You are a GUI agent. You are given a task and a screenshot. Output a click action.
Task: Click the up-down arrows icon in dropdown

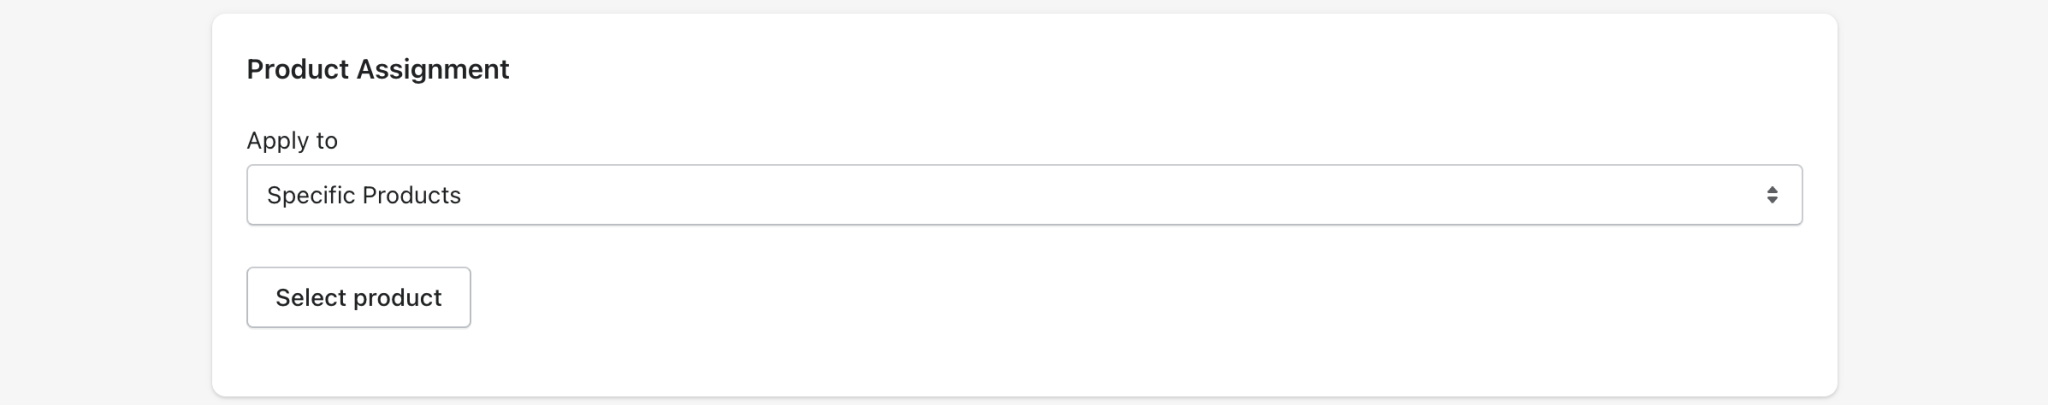click(1771, 195)
